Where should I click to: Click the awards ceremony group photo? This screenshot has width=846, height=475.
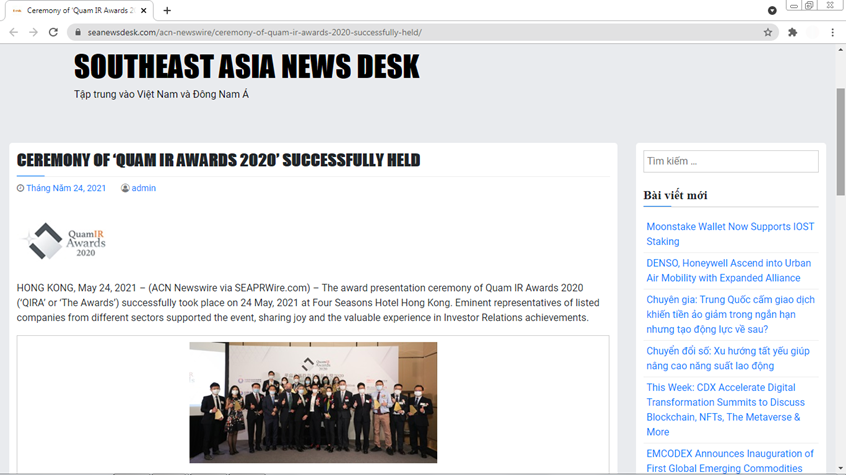pos(313,402)
